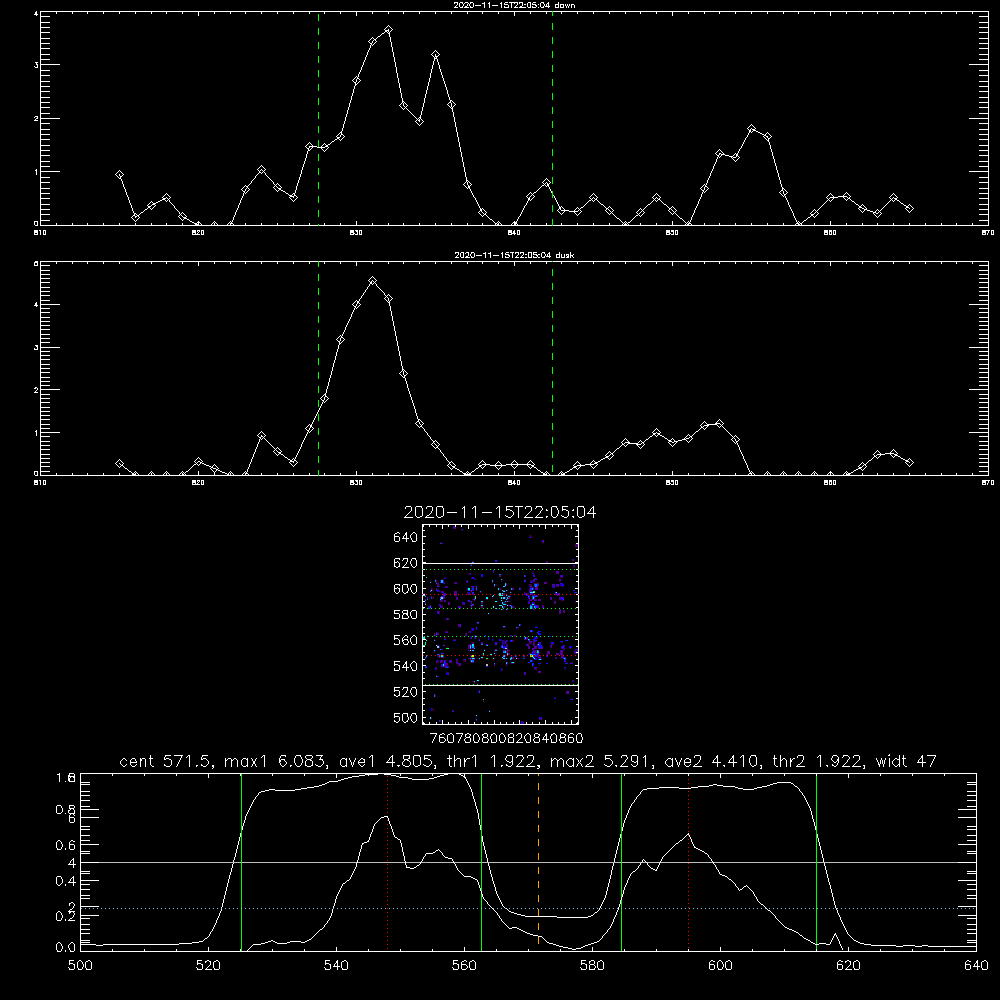Viewport: 1000px width, 1000px height.
Task: Click the first diamond marker of the dawn curve
Action: pos(119,174)
